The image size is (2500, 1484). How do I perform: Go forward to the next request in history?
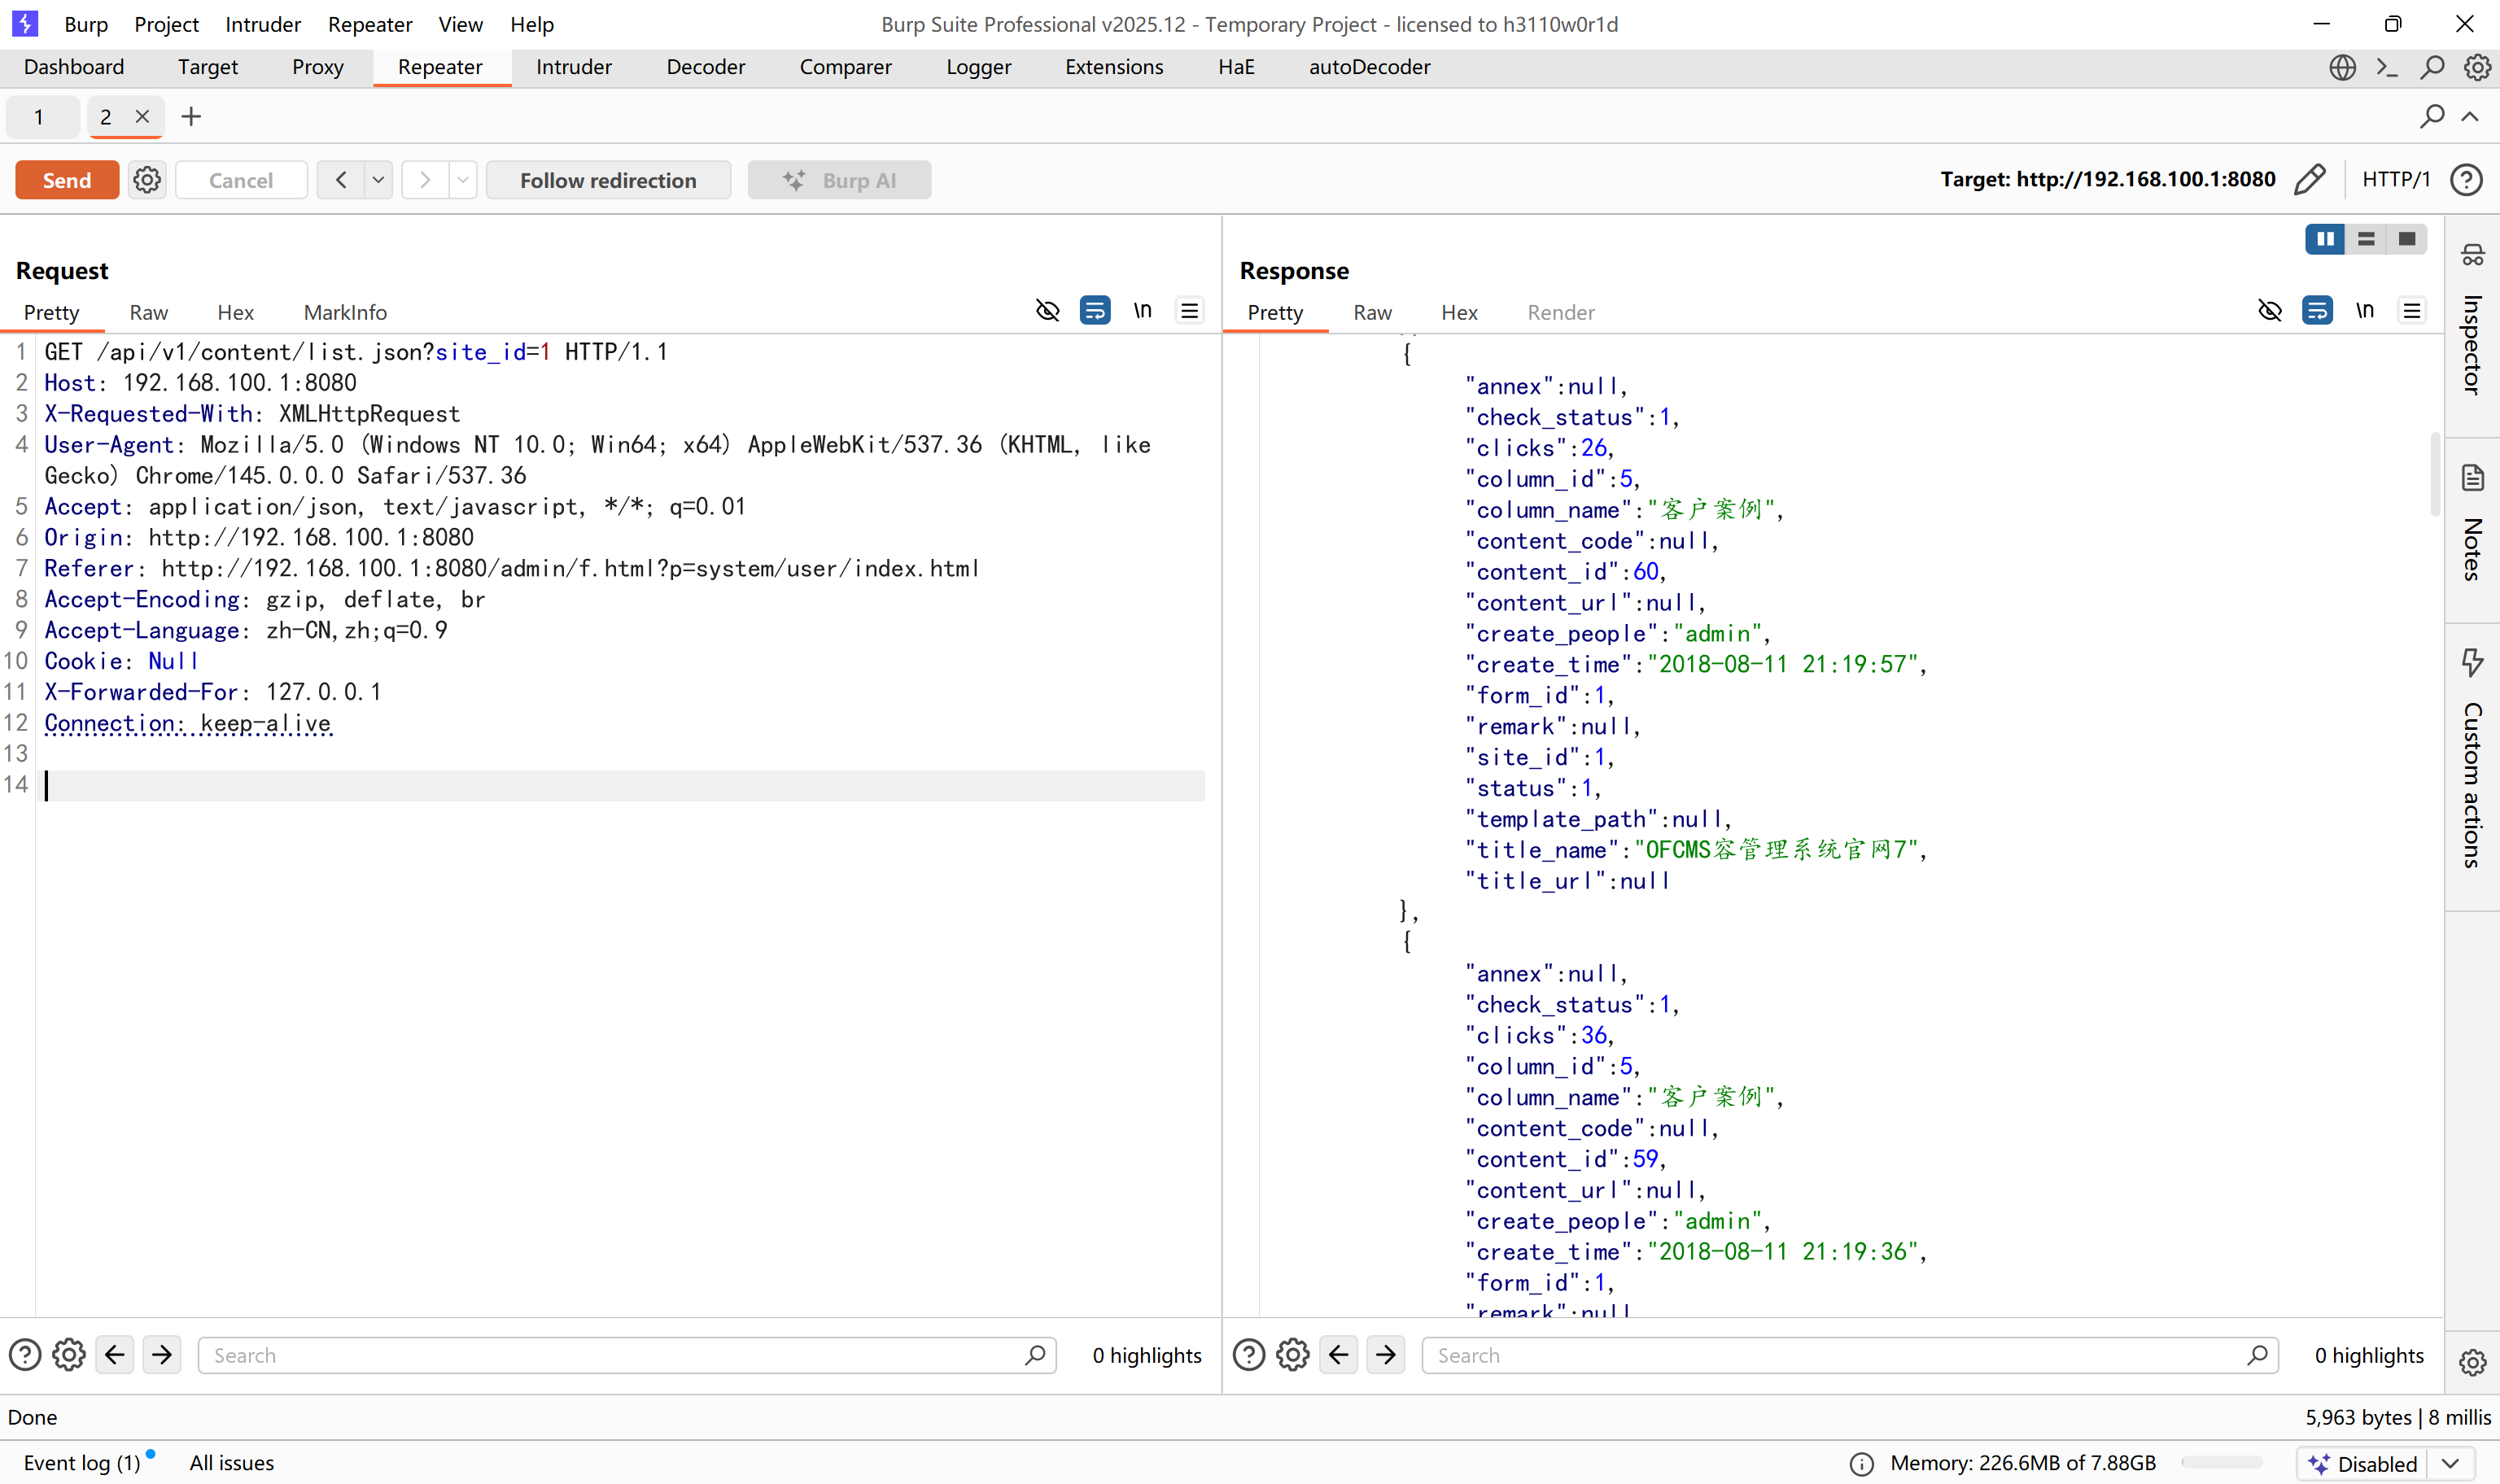(425, 180)
